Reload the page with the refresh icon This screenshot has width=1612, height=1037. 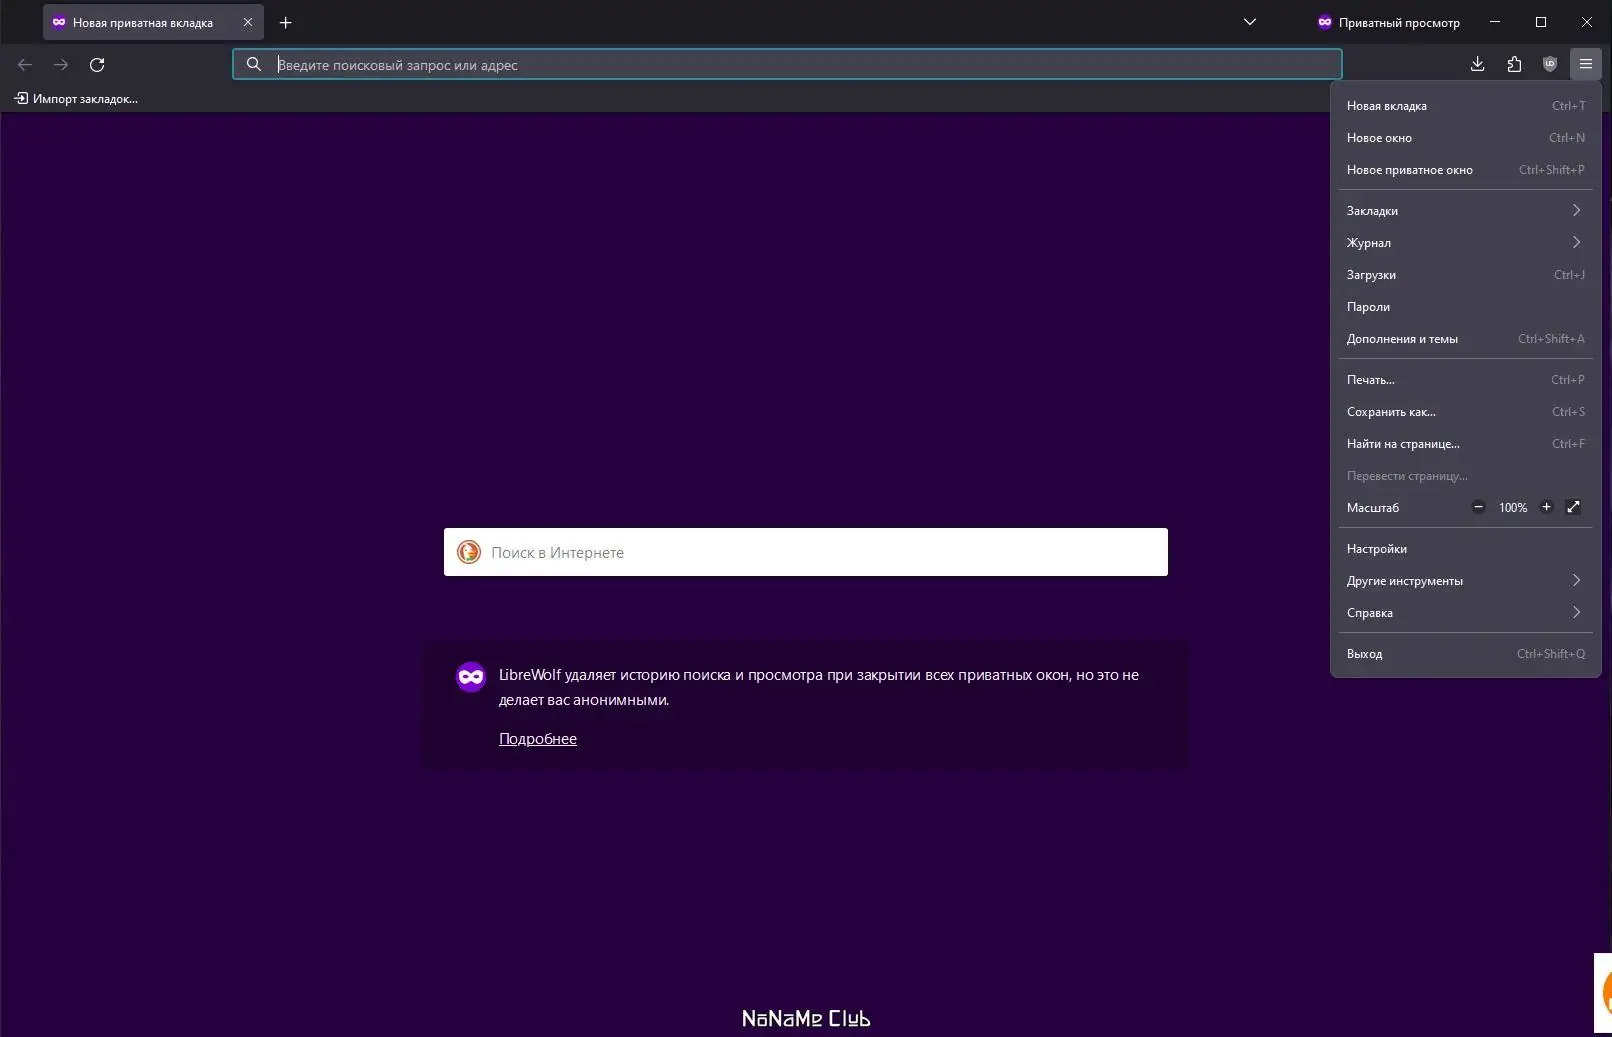click(x=97, y=65)
